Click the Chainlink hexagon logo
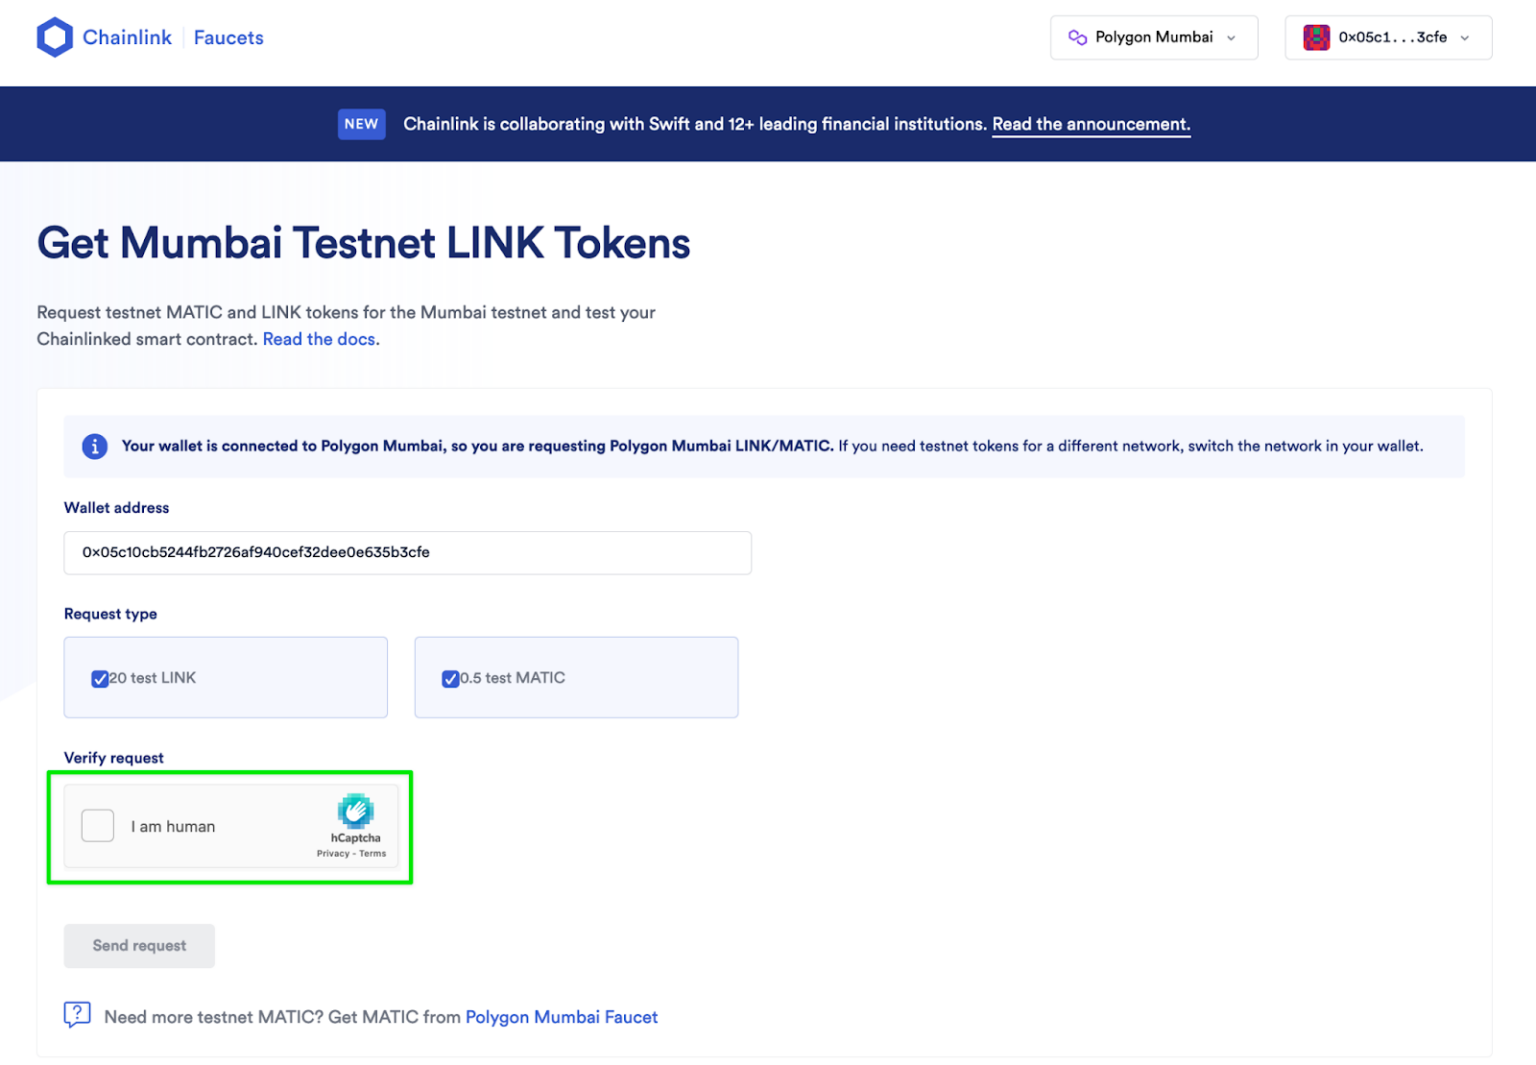This screenshot has width=1536, height=1065. pyautogui.click(x=55, y=36)
